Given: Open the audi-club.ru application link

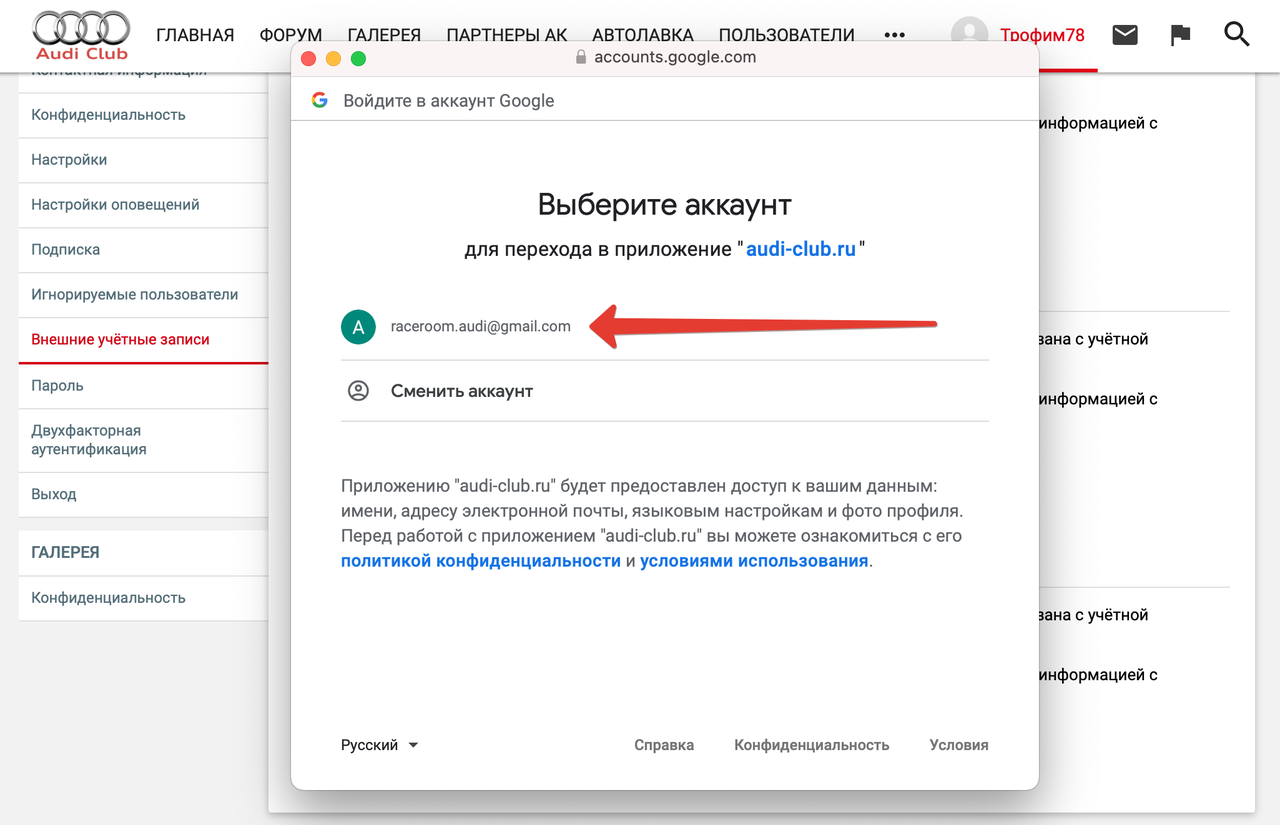Looking at the screenshot, I should coord(801,249).
